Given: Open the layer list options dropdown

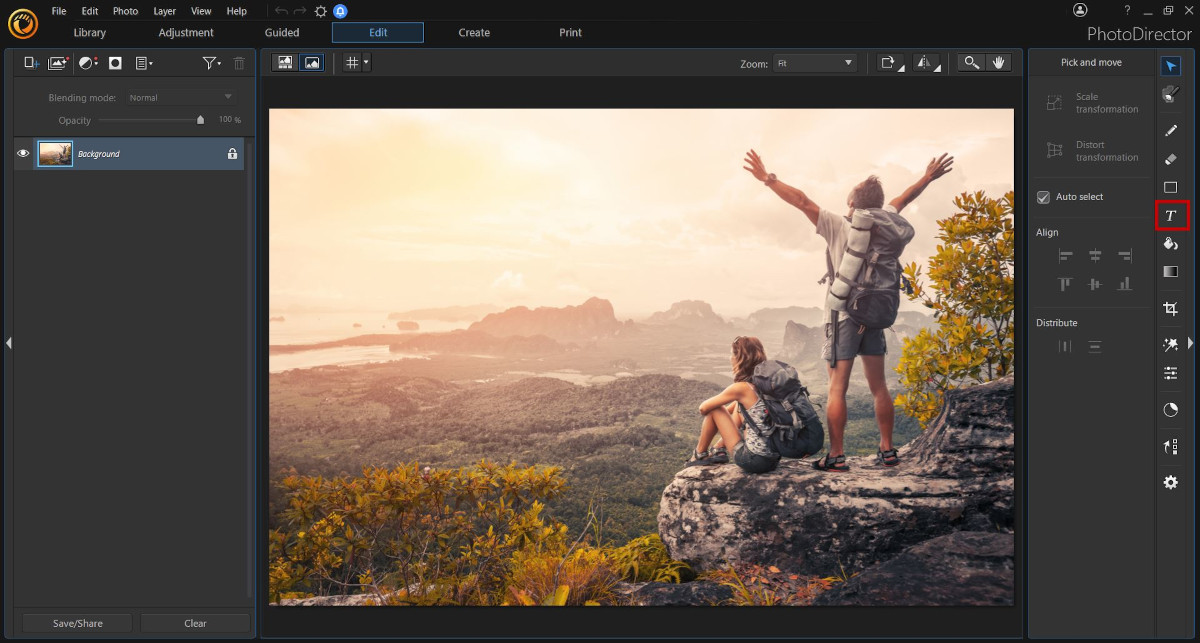Looking at the screenshot, I should (144, 63).
